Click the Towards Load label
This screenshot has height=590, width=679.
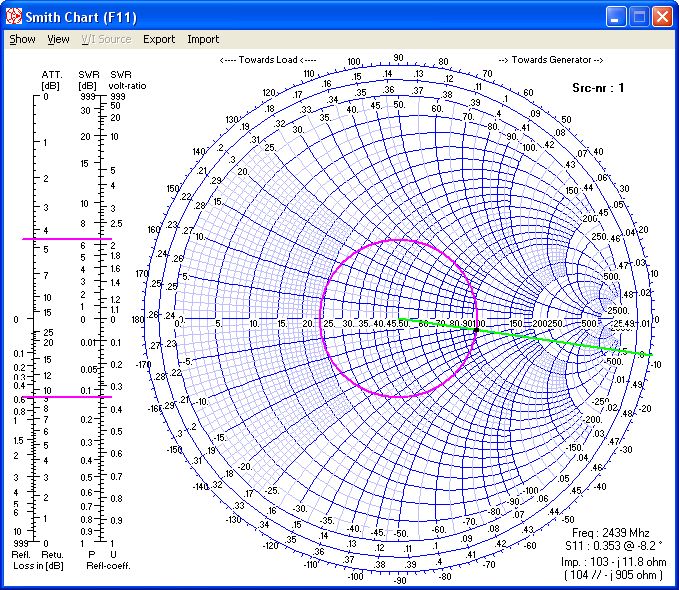(x=267, y=60)
